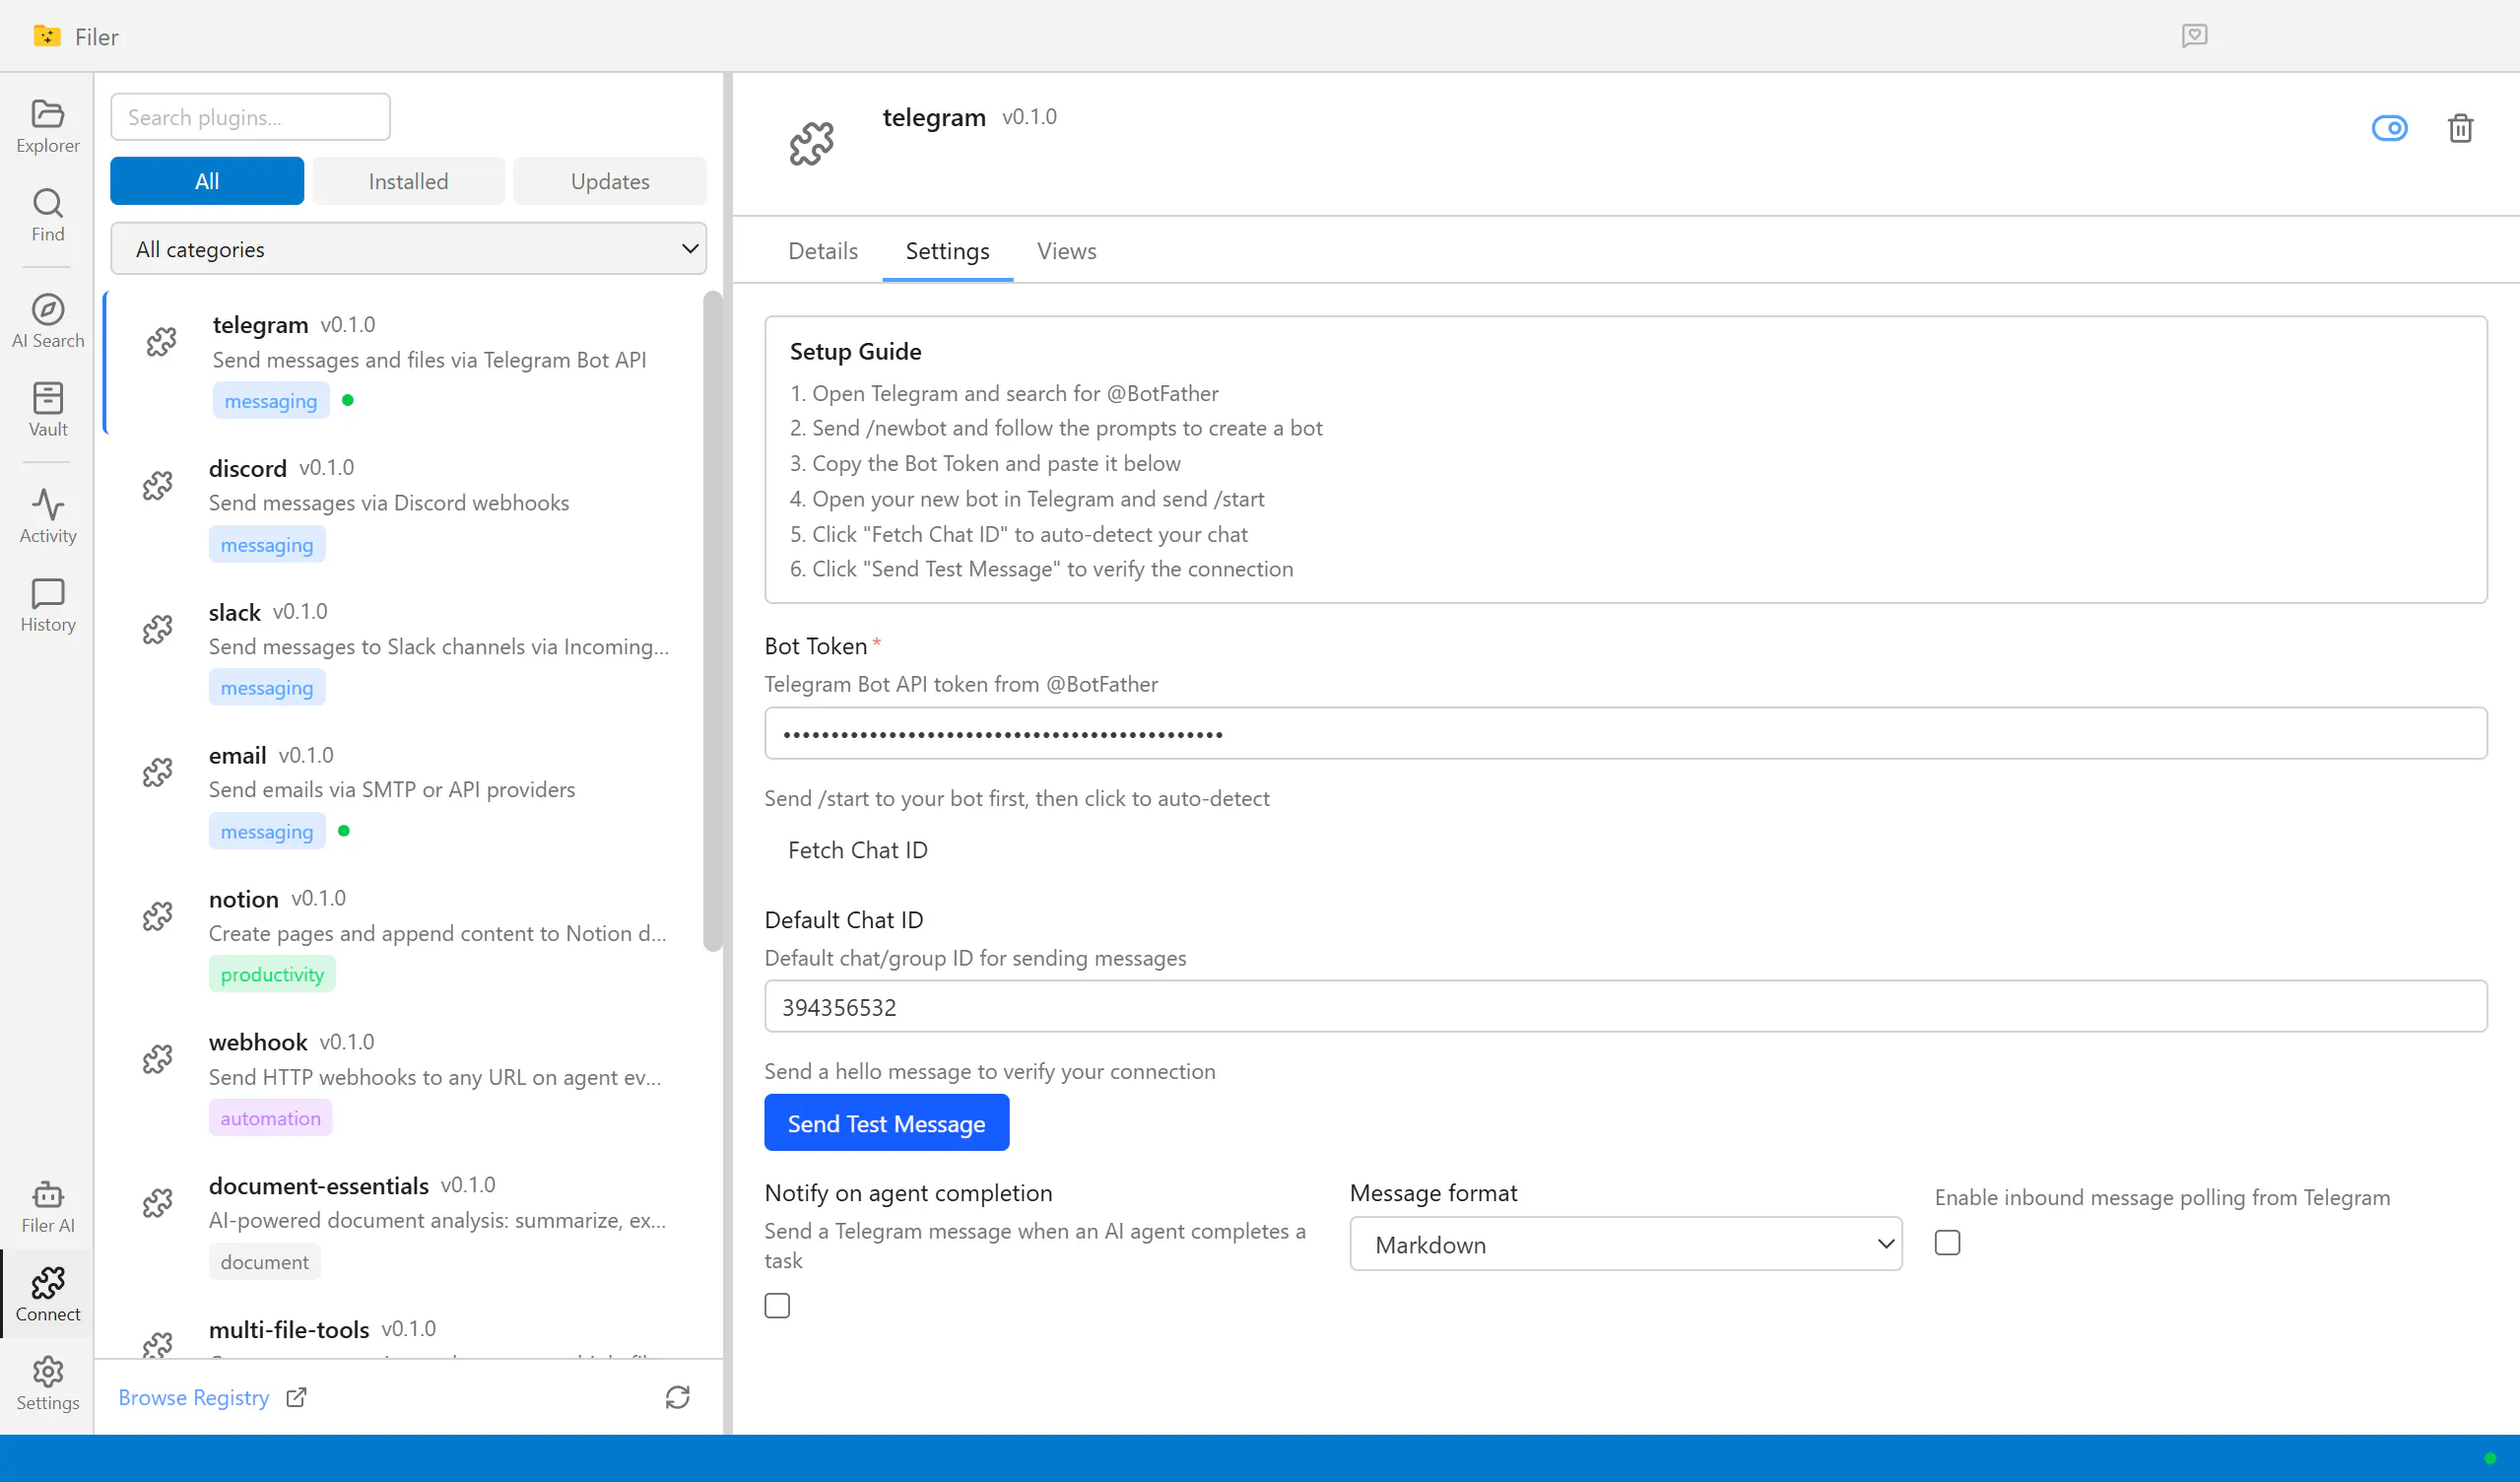The height and width of the screenshot is (1482, 2520).
Task: Select the slack plugin entry
Action: 403,650
